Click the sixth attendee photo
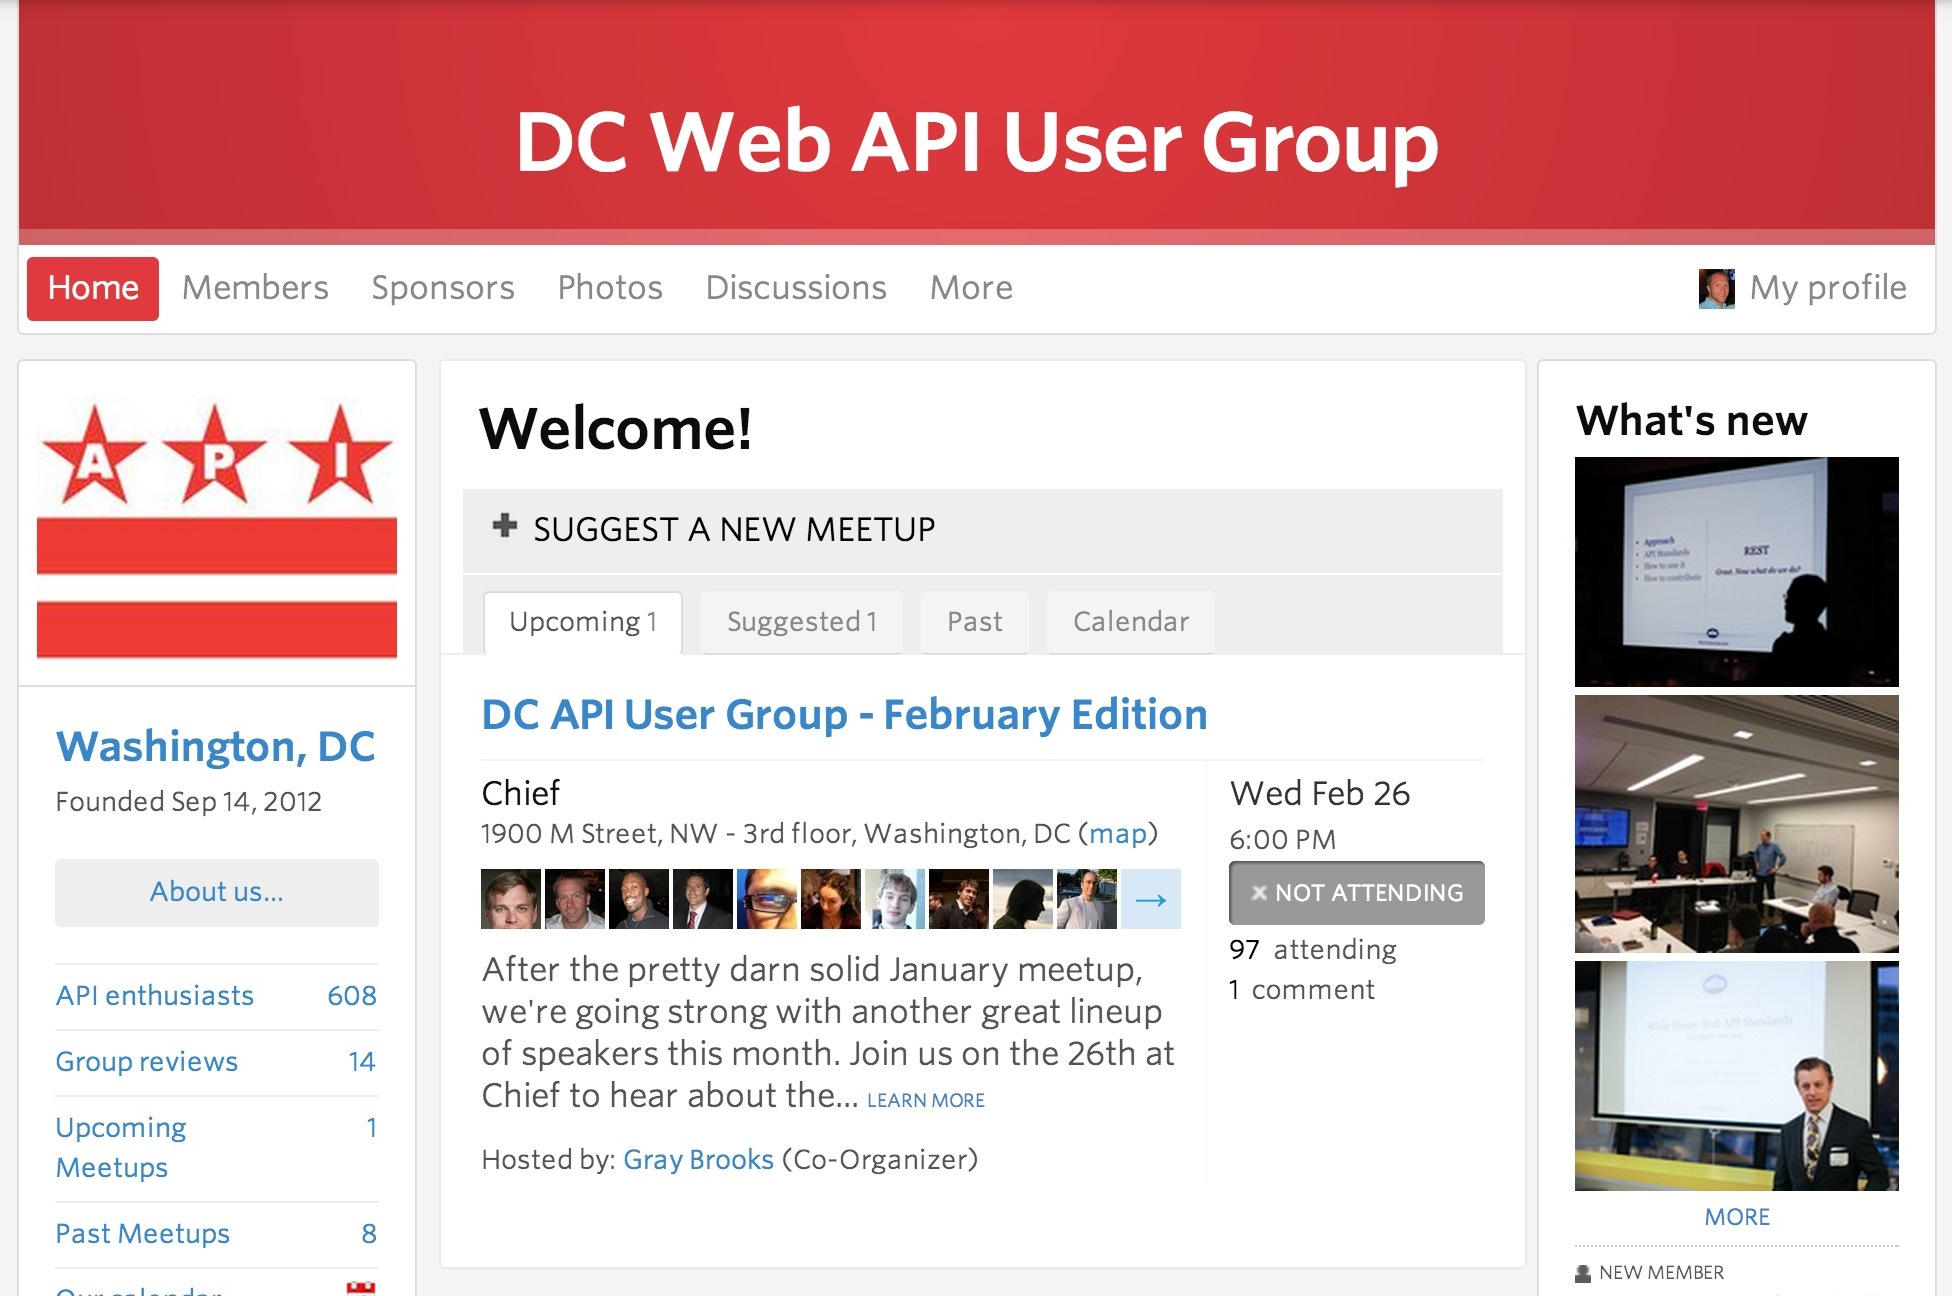Image resolution: width=1952 pixels, height=1296 pixels. tap(831, 899)
